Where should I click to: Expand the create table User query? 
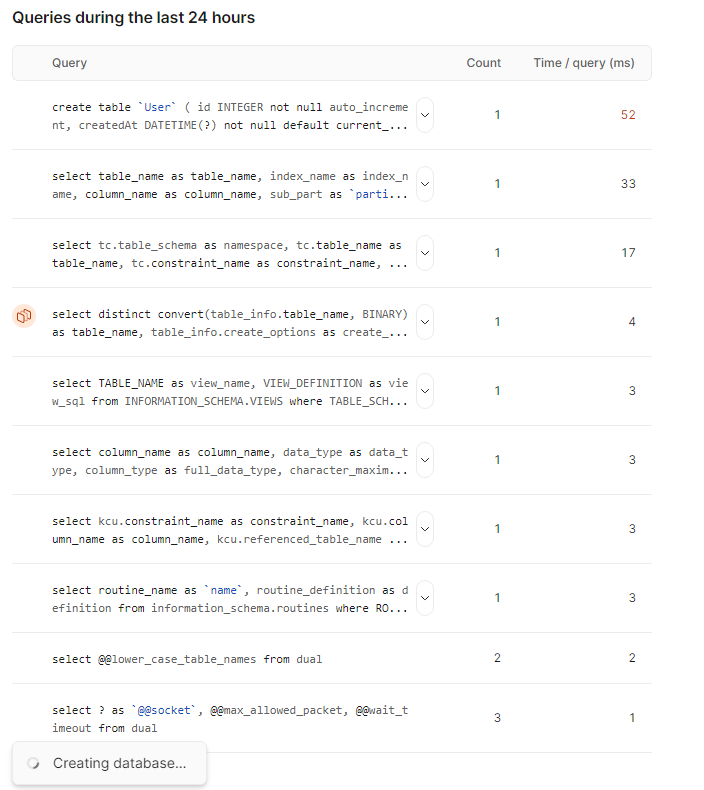pos(425,115)
